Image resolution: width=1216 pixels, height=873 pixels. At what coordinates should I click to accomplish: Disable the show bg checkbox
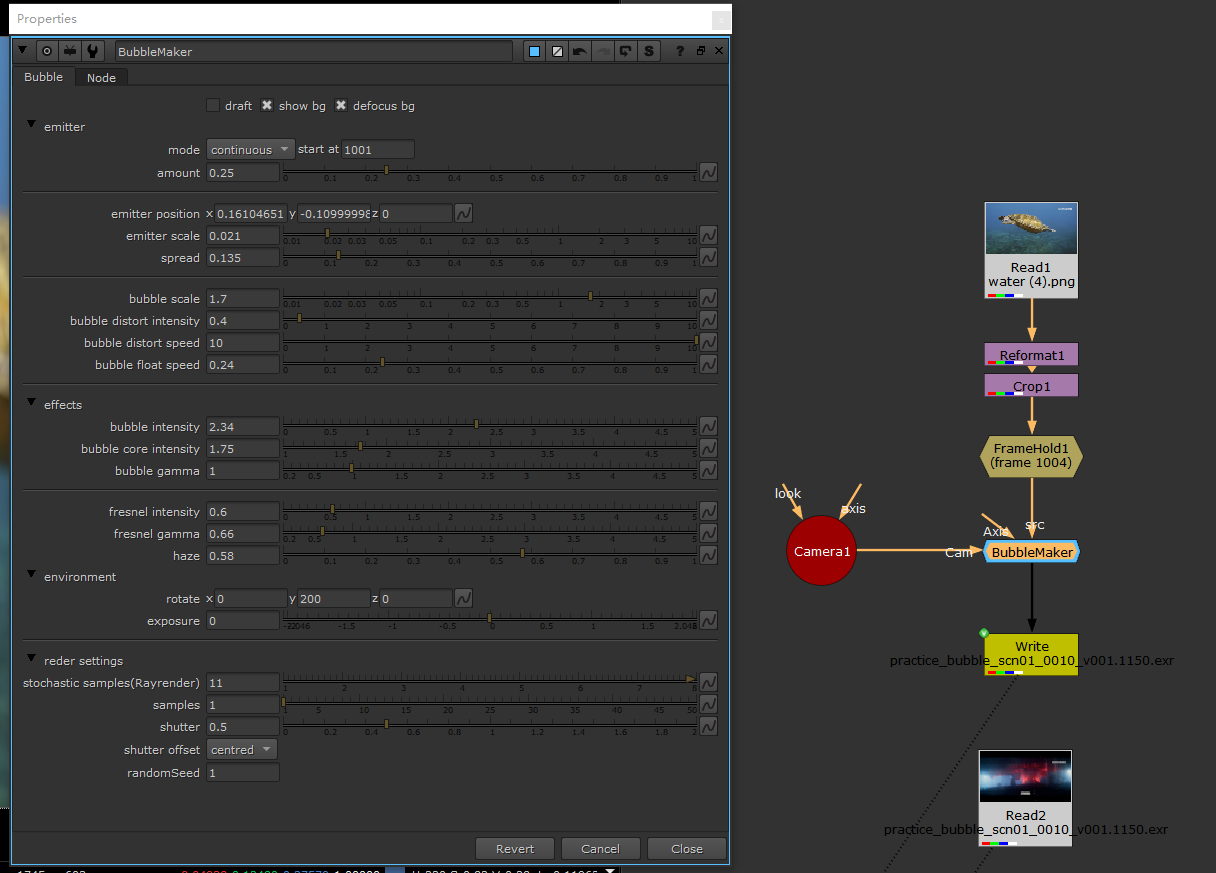pos(267,106)
